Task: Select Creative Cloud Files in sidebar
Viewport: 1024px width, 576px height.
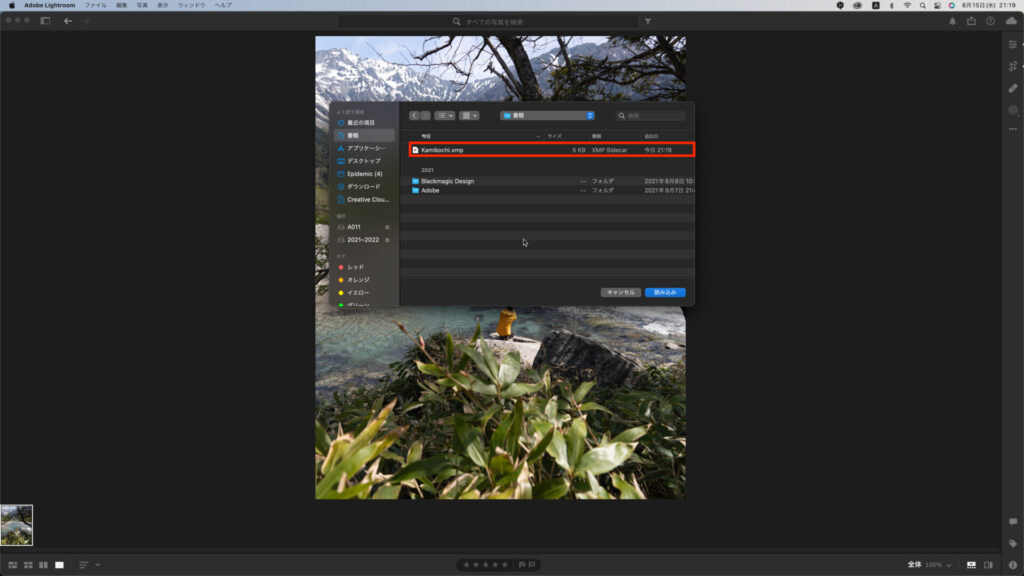Action: 364,199
